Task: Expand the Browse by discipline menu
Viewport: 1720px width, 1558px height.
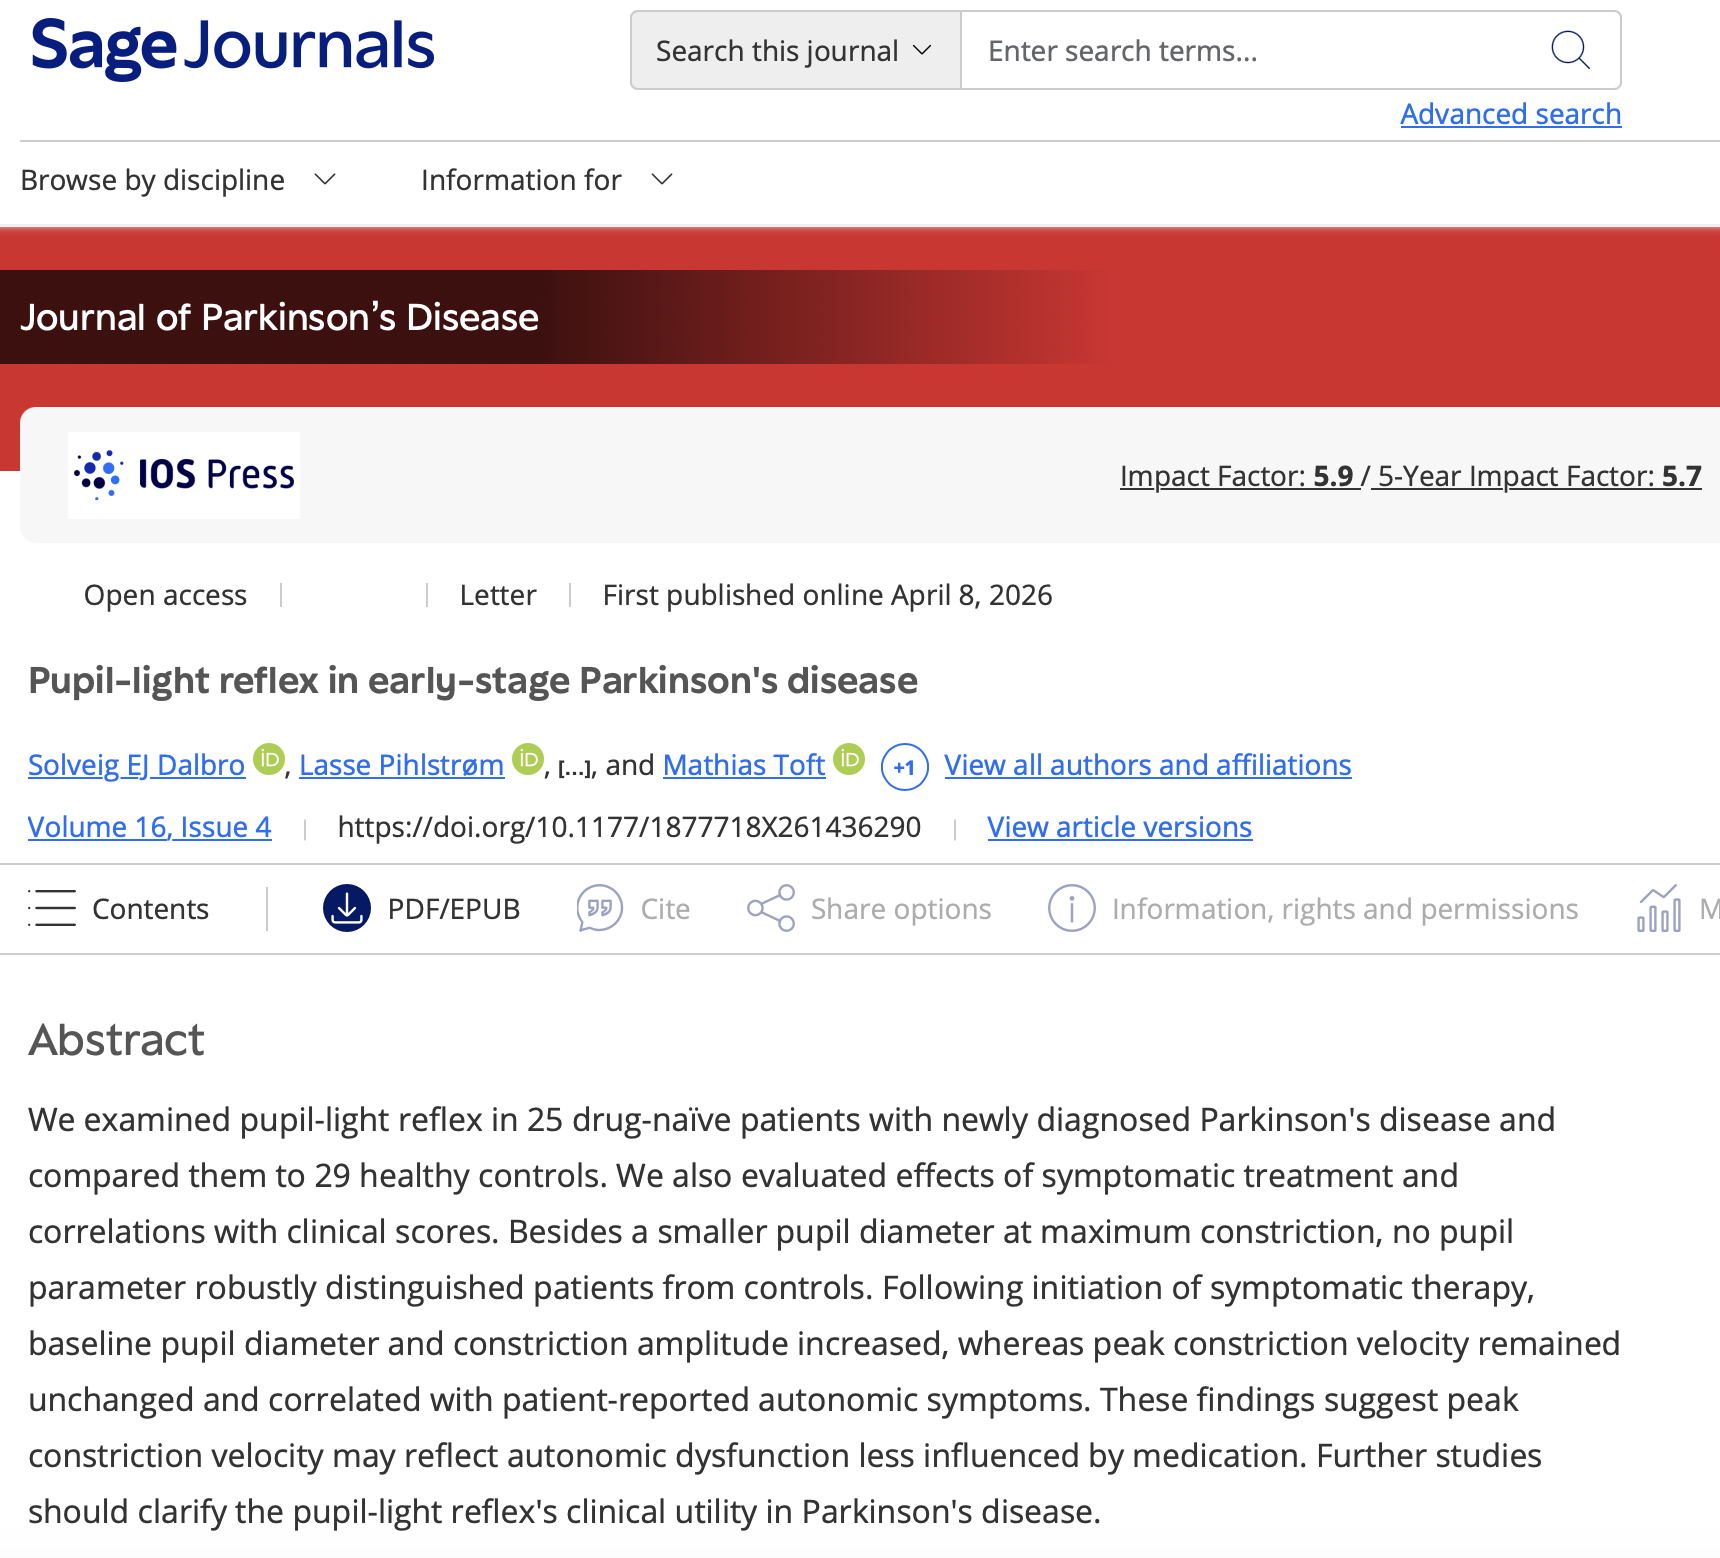Action: pyautogui.click(x=178, y=180)
